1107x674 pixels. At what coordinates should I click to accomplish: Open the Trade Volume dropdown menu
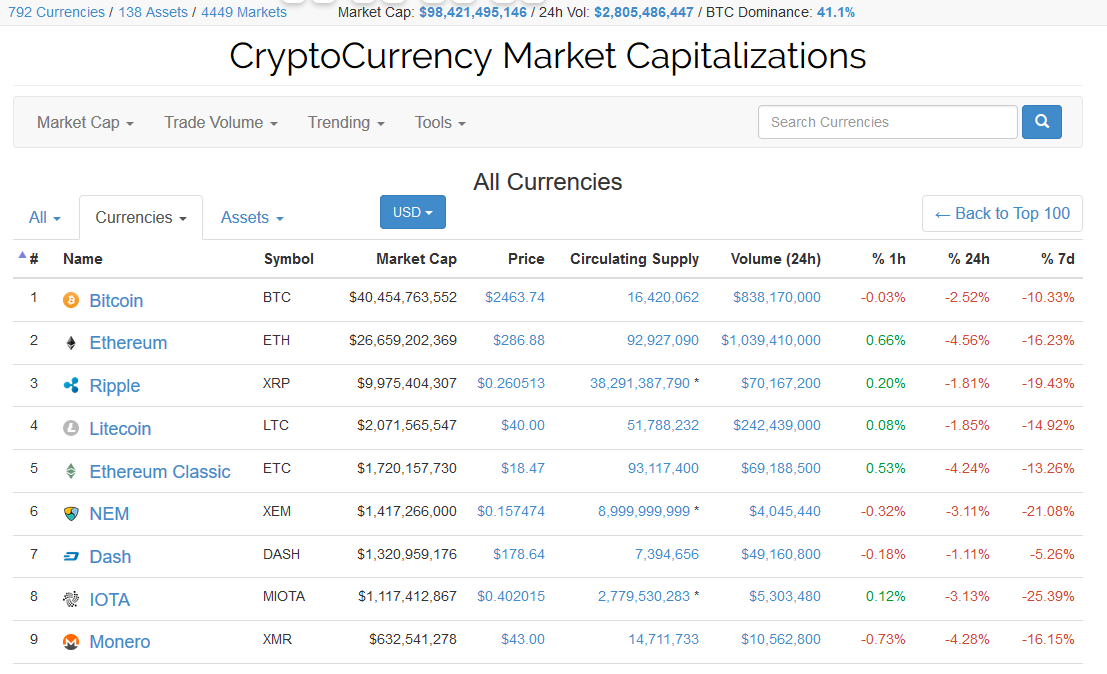pyautogui.click(x=220, y=123)
